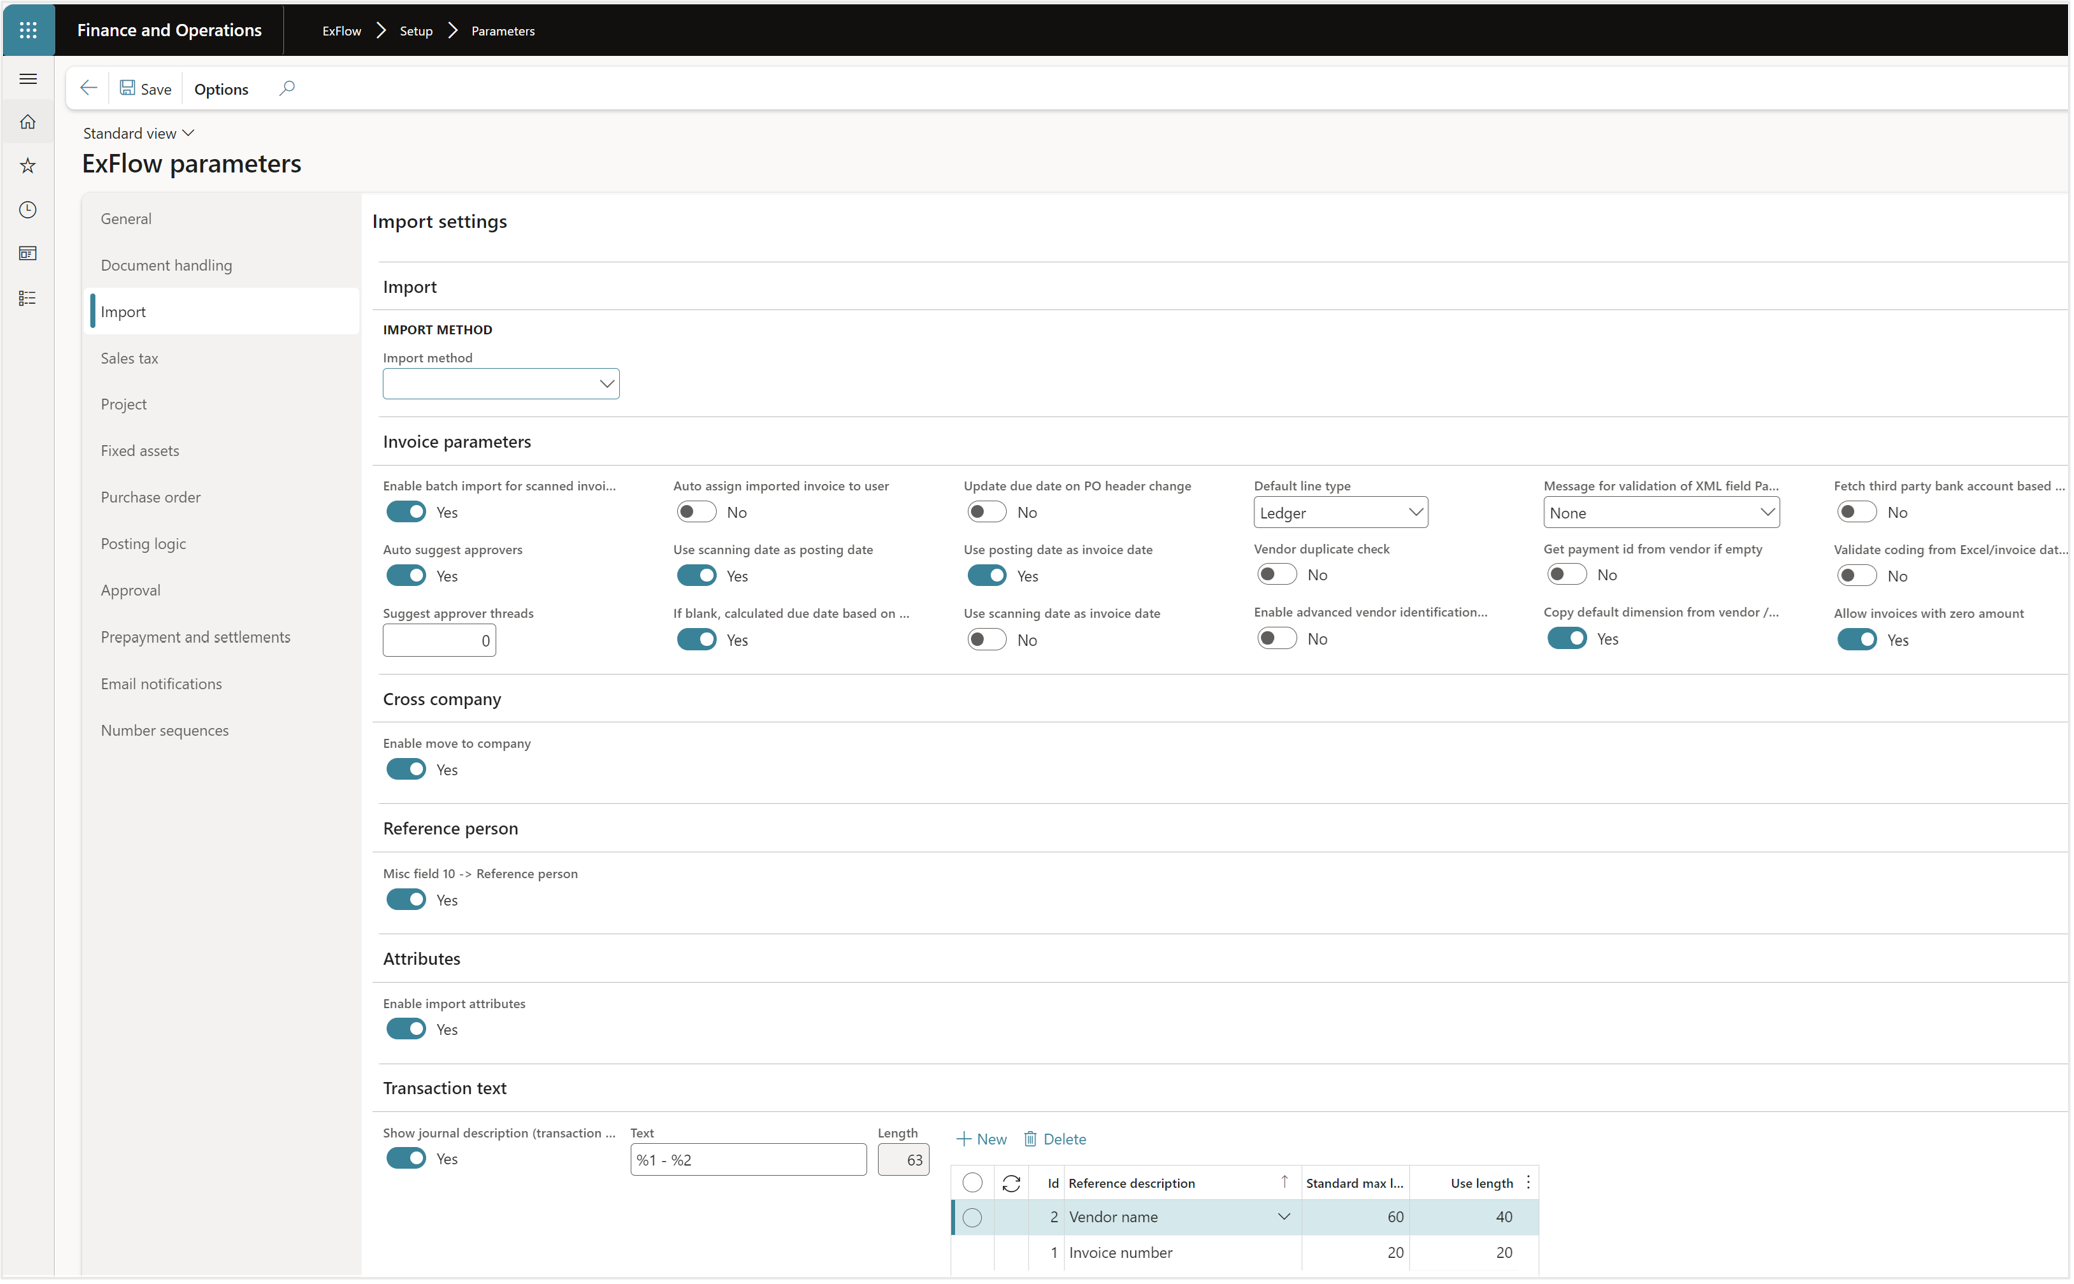Open the General parameters tab
Image resolution: width=2074 pixels, height=1284 pixels.
pyautogui.click(x=126, y=219)
